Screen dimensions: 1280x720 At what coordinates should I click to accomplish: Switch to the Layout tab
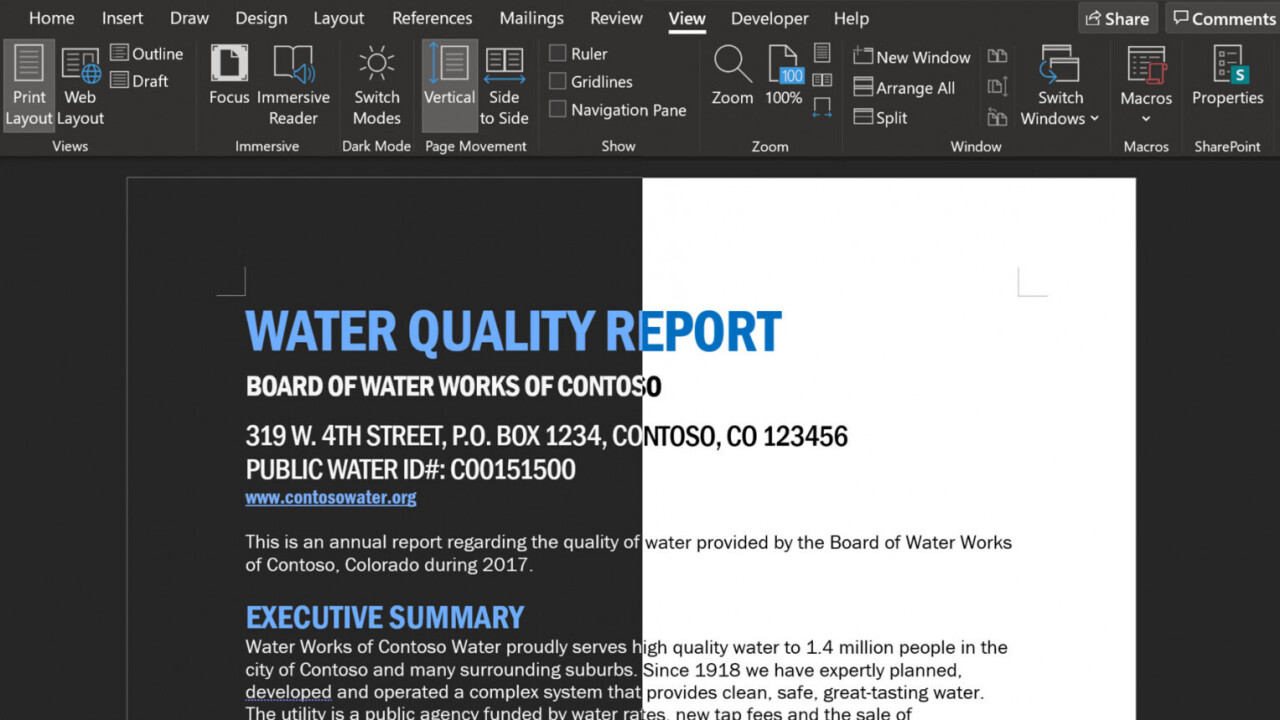[339, 18]
